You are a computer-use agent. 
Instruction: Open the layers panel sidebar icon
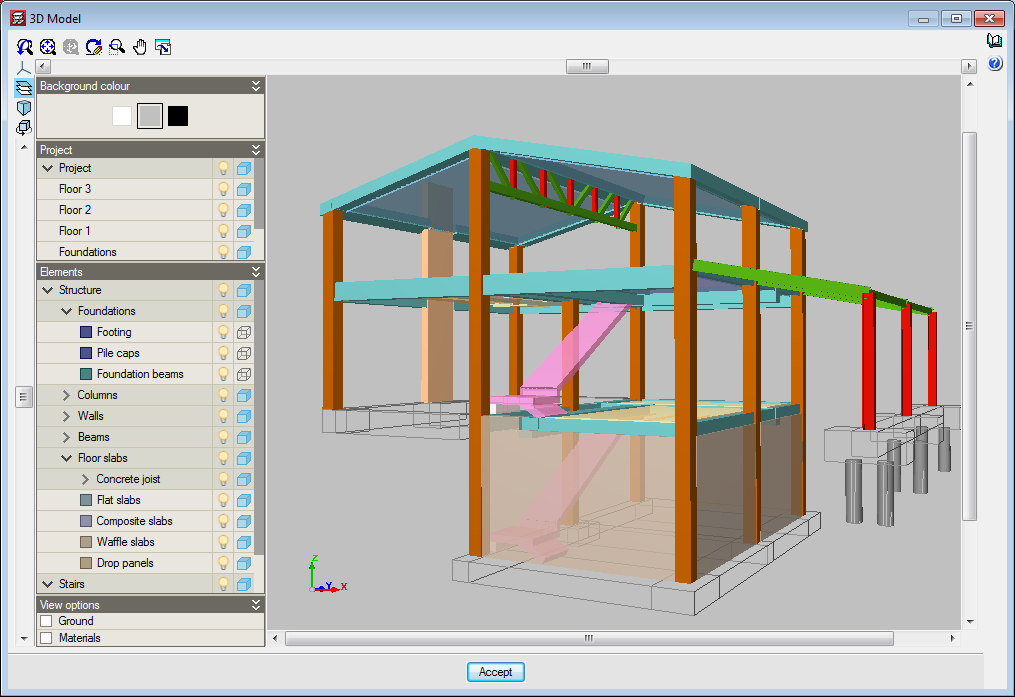pyautogui.click(x=24, y=88)
